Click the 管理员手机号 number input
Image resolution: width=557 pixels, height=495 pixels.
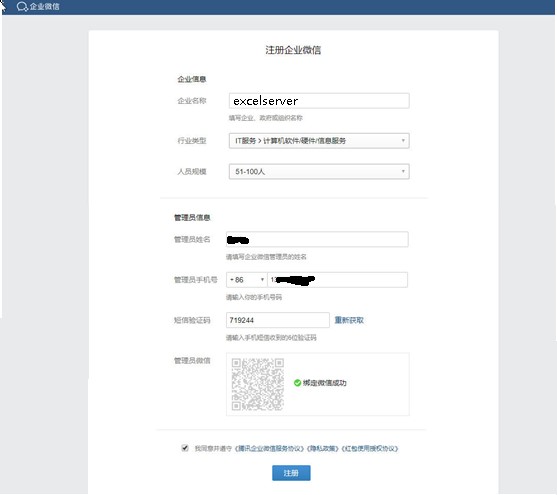tap(337, 280)
